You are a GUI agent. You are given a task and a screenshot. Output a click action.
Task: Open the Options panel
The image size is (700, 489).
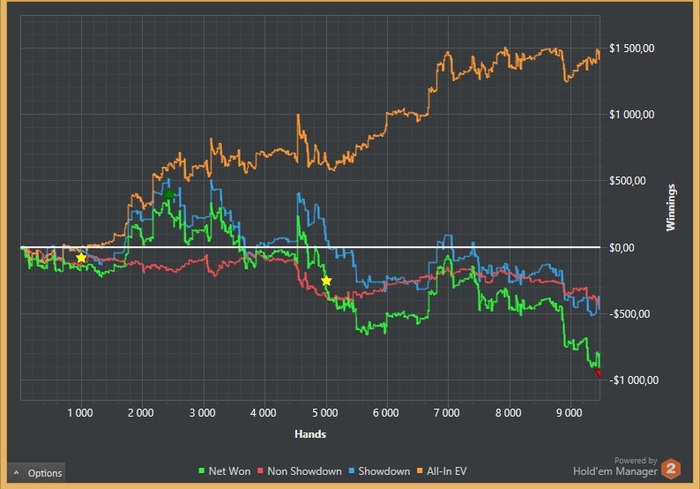(x=37, y=473)
